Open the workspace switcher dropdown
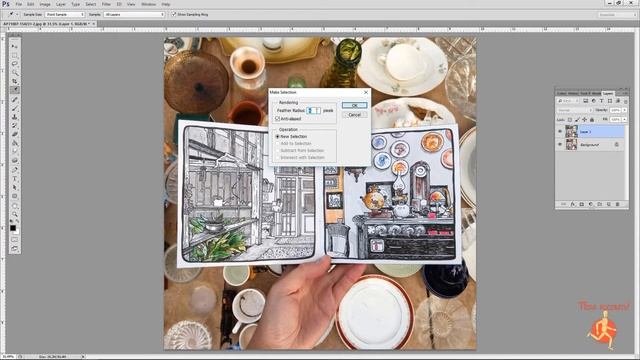 pyautogui.click(x=617, y=15)
